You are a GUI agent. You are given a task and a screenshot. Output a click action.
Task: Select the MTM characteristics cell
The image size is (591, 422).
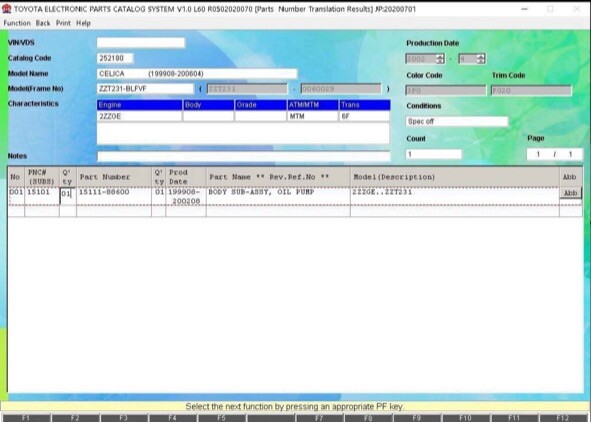312,116
